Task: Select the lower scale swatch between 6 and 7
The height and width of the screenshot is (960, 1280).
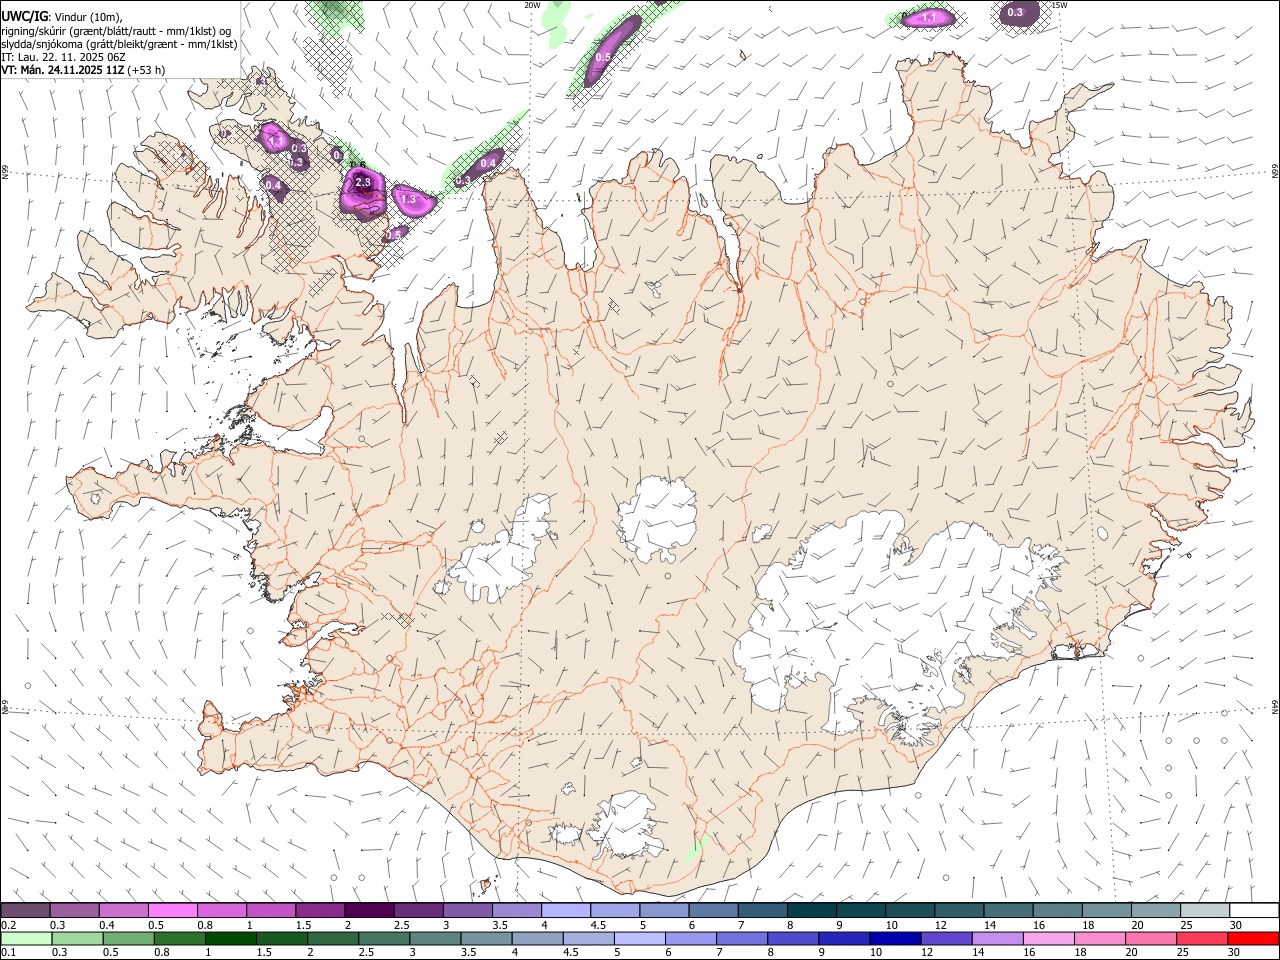Action: (x=690, y=939)
